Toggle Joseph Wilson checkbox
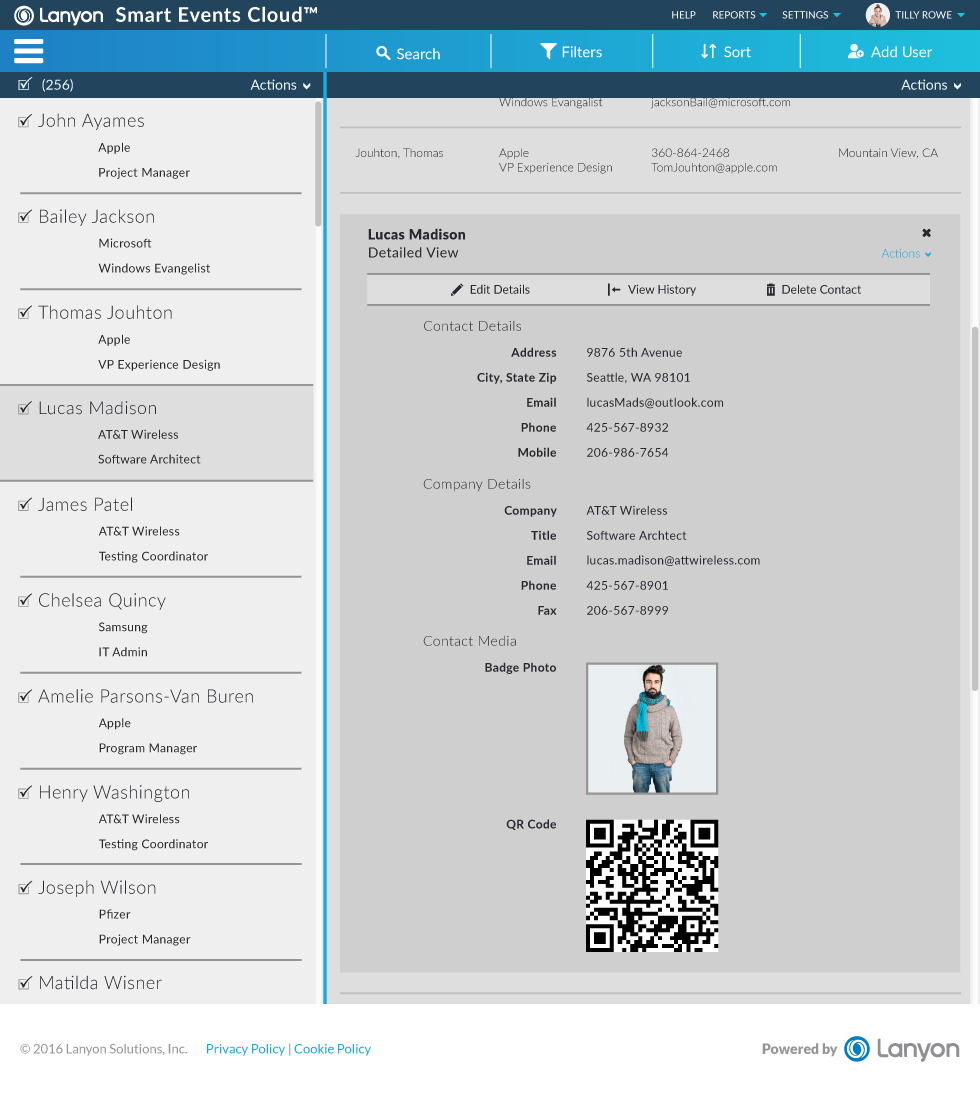980x1094 pixels. 25,887
